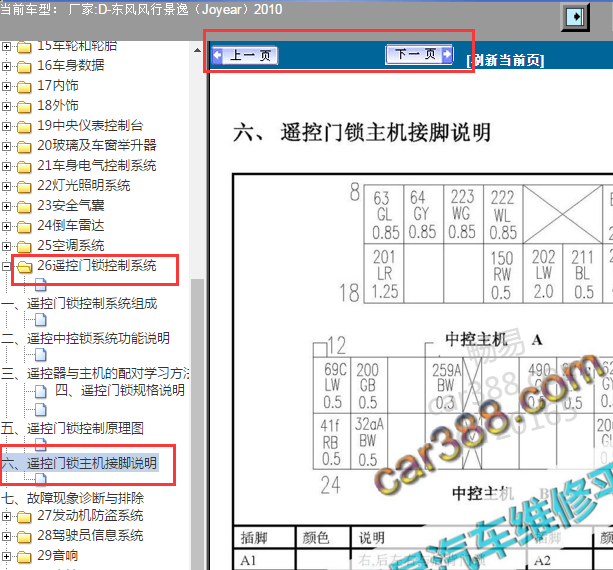The height and width of the screenshot is (570, 613).
Task: Click the tree panel vertical scrollbar thumb
Action: point(197,424)
